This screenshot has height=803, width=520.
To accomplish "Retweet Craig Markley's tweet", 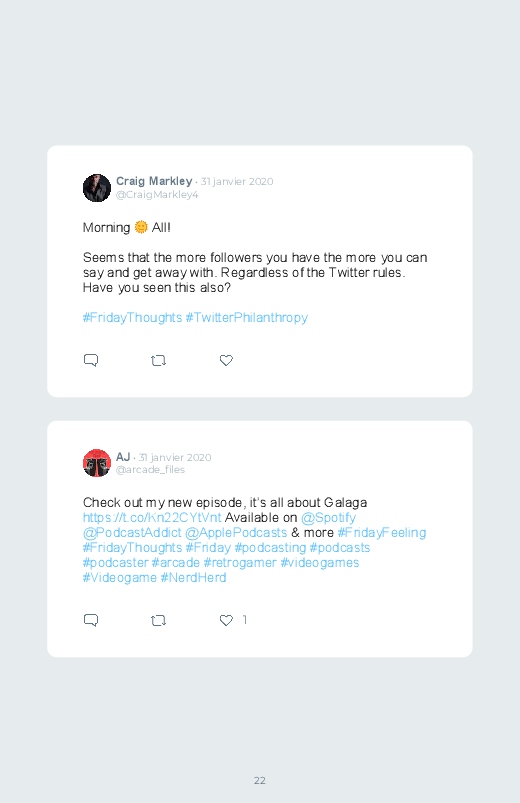I will coord(158,361).
